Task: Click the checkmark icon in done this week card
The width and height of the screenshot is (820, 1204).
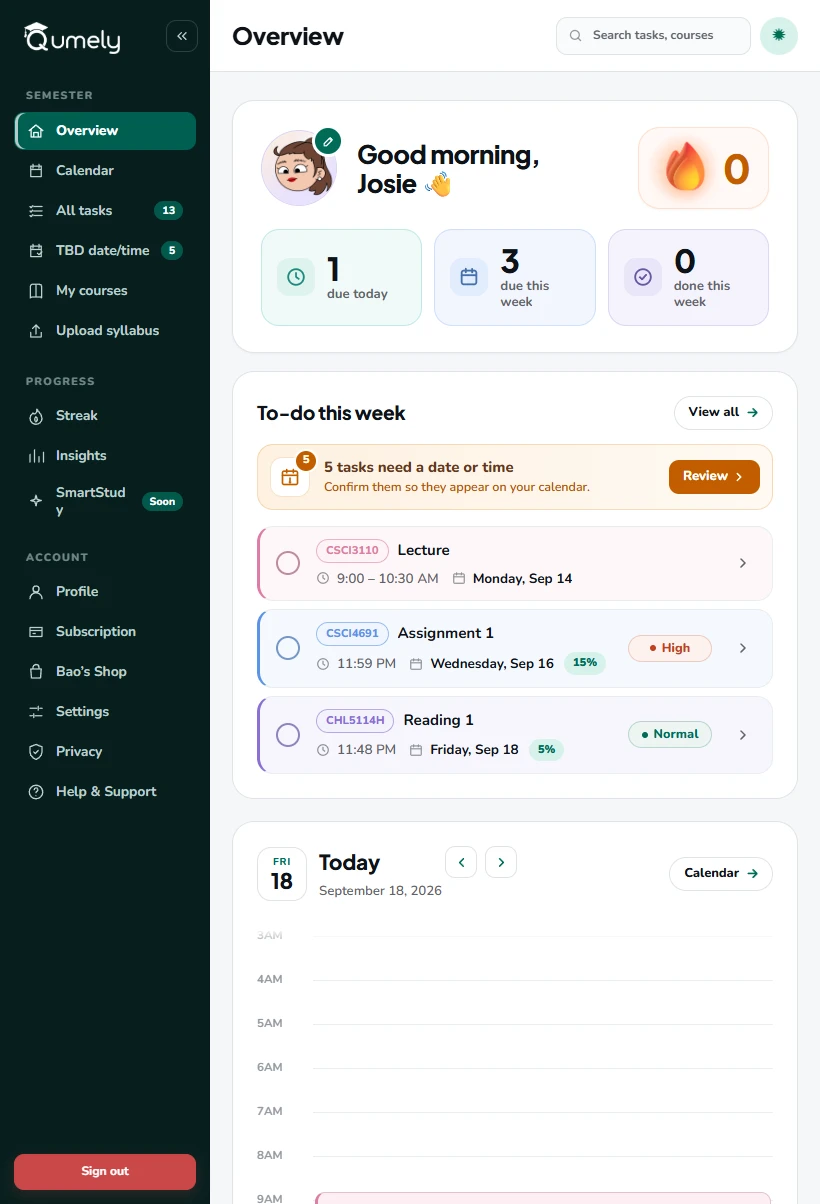Action: (643, 277)
